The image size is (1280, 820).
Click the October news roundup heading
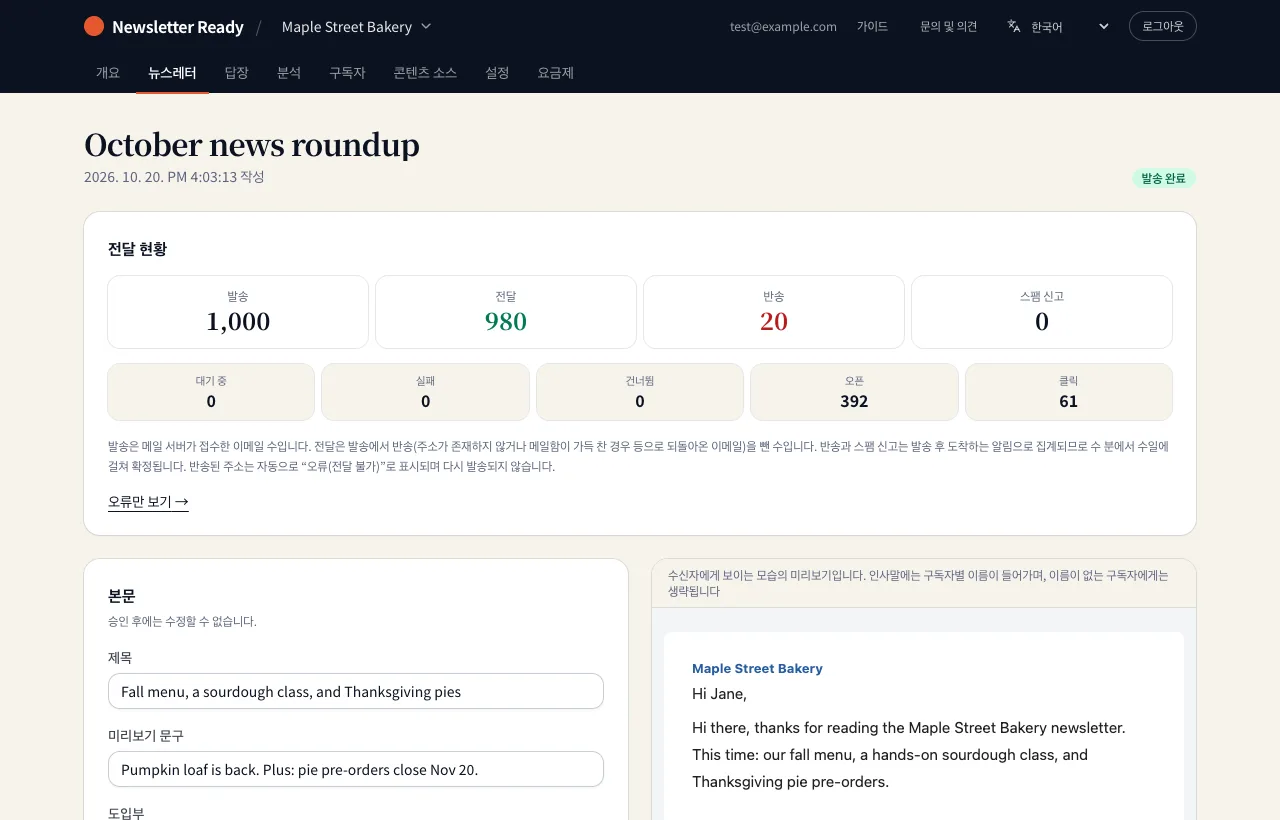point(252,145)
